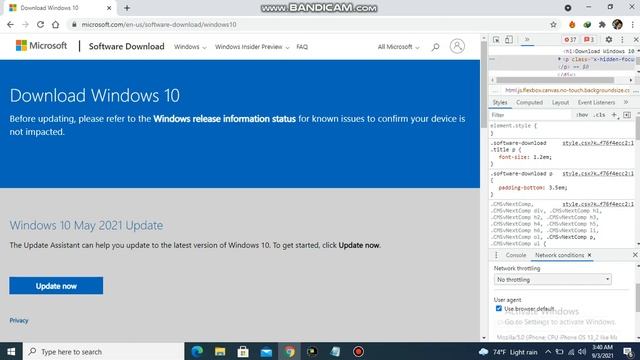The height and width of the screenshot is (360, 640).
Task: Open Mail app from the taskbar
Action: click(x=266, y=351)
